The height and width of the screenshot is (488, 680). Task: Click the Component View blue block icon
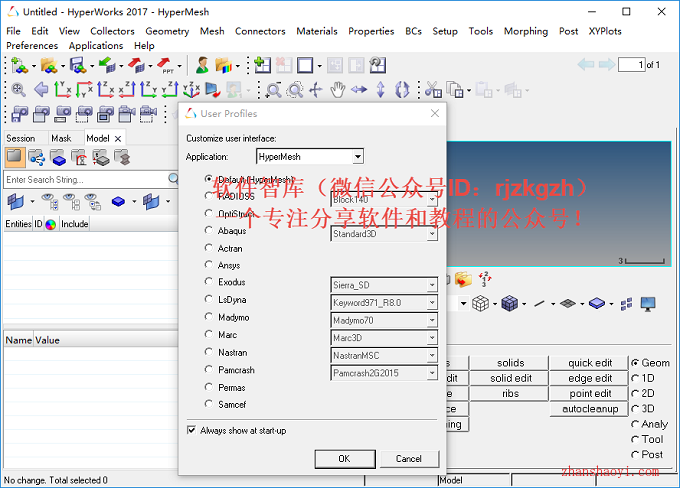[x=58, y=157]
